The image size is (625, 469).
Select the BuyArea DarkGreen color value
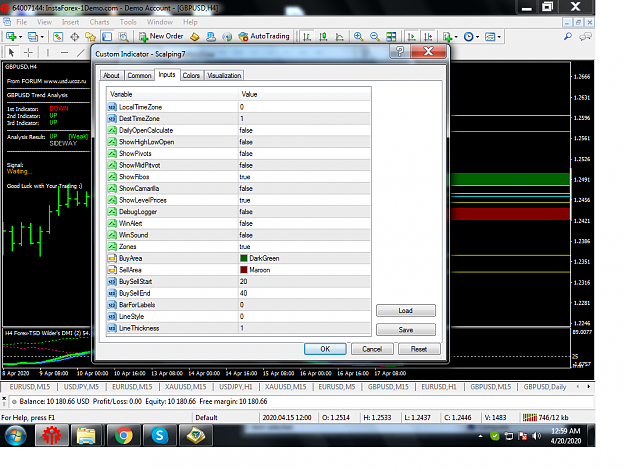305,258
